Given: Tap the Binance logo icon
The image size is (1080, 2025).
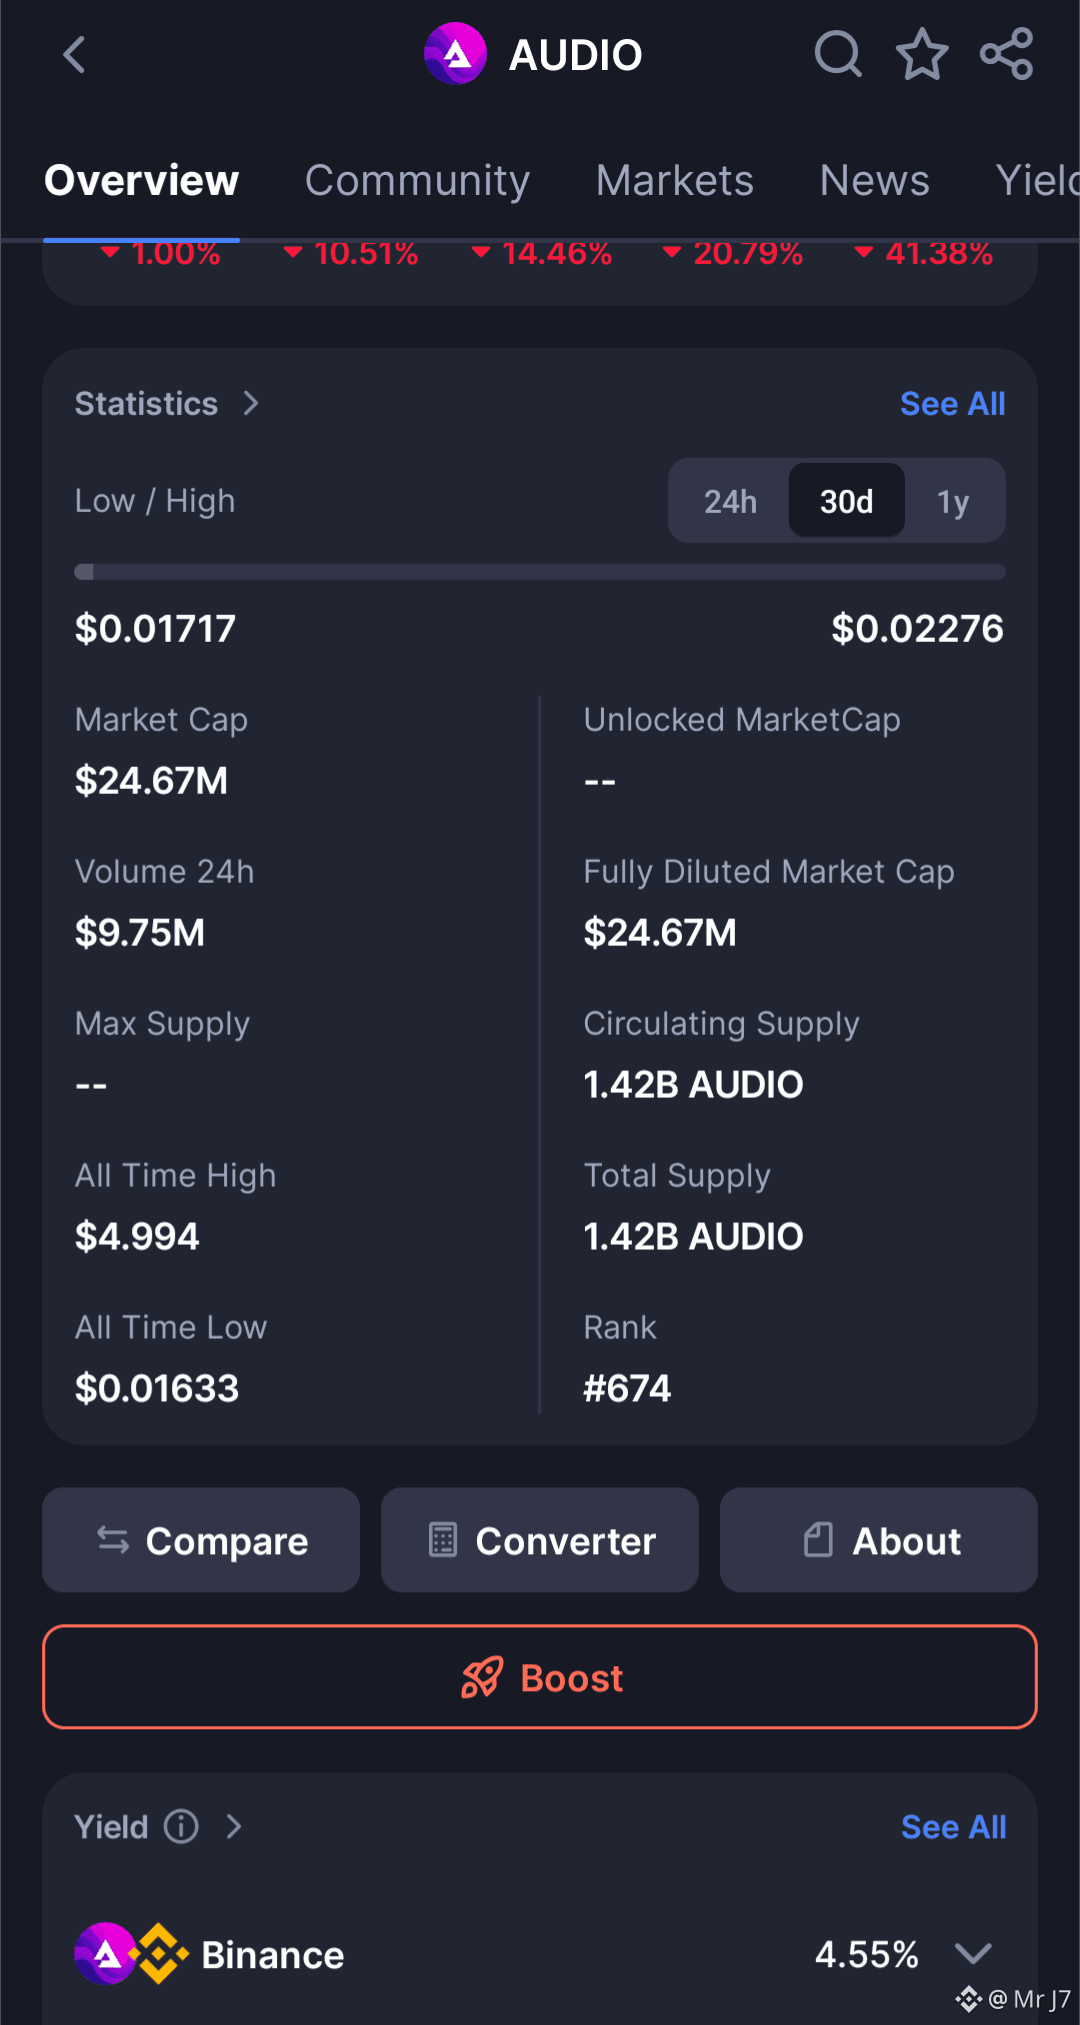Looking at the screenshot, I should [159, 1953].
